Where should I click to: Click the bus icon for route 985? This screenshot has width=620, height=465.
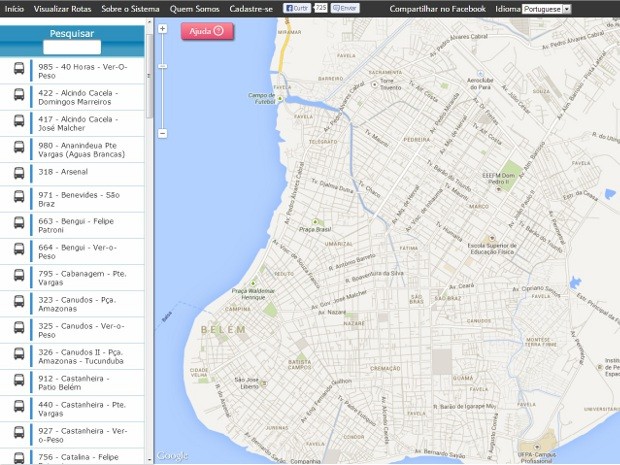click(x=19, y=71)
